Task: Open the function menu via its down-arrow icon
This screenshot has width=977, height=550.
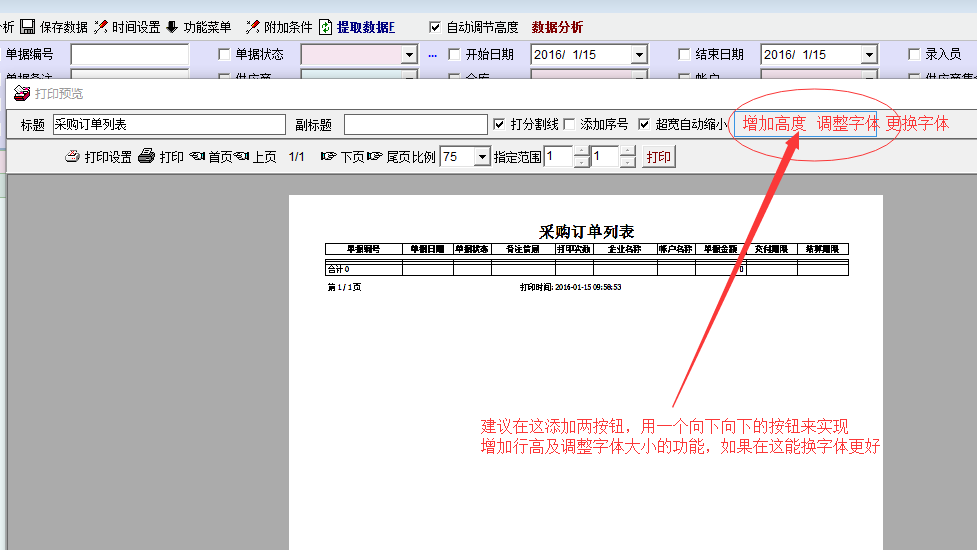Action: (x=172, y=27)
